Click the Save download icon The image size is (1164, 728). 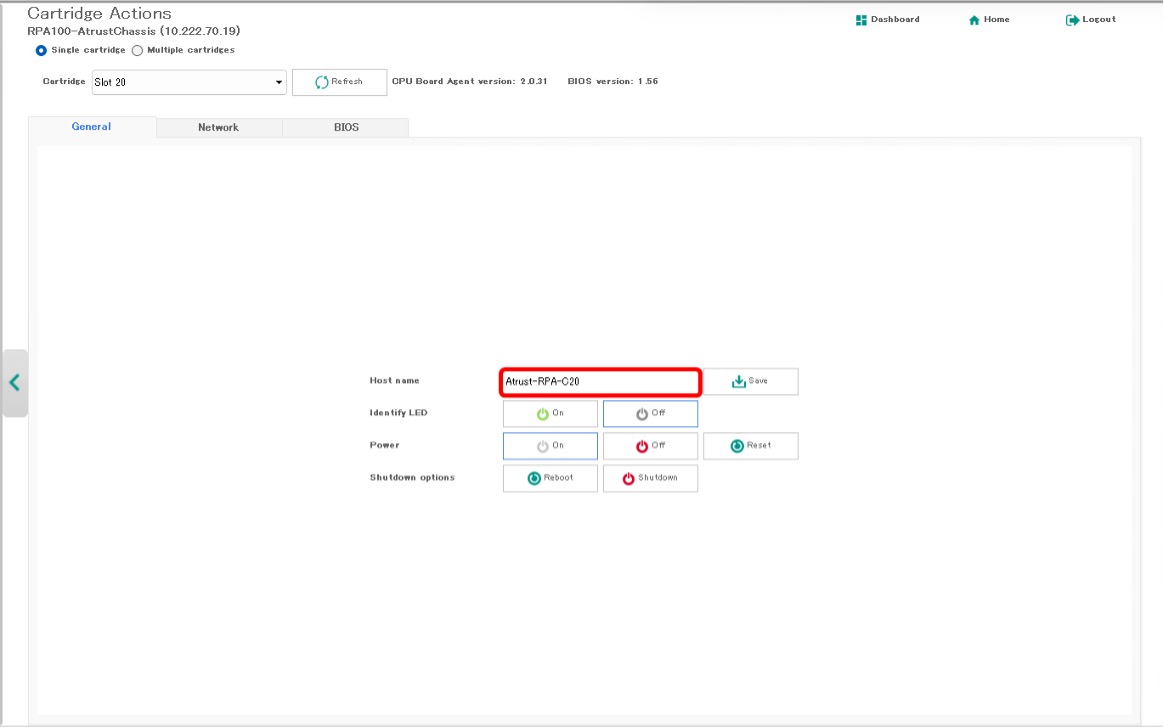pos(739,381)
